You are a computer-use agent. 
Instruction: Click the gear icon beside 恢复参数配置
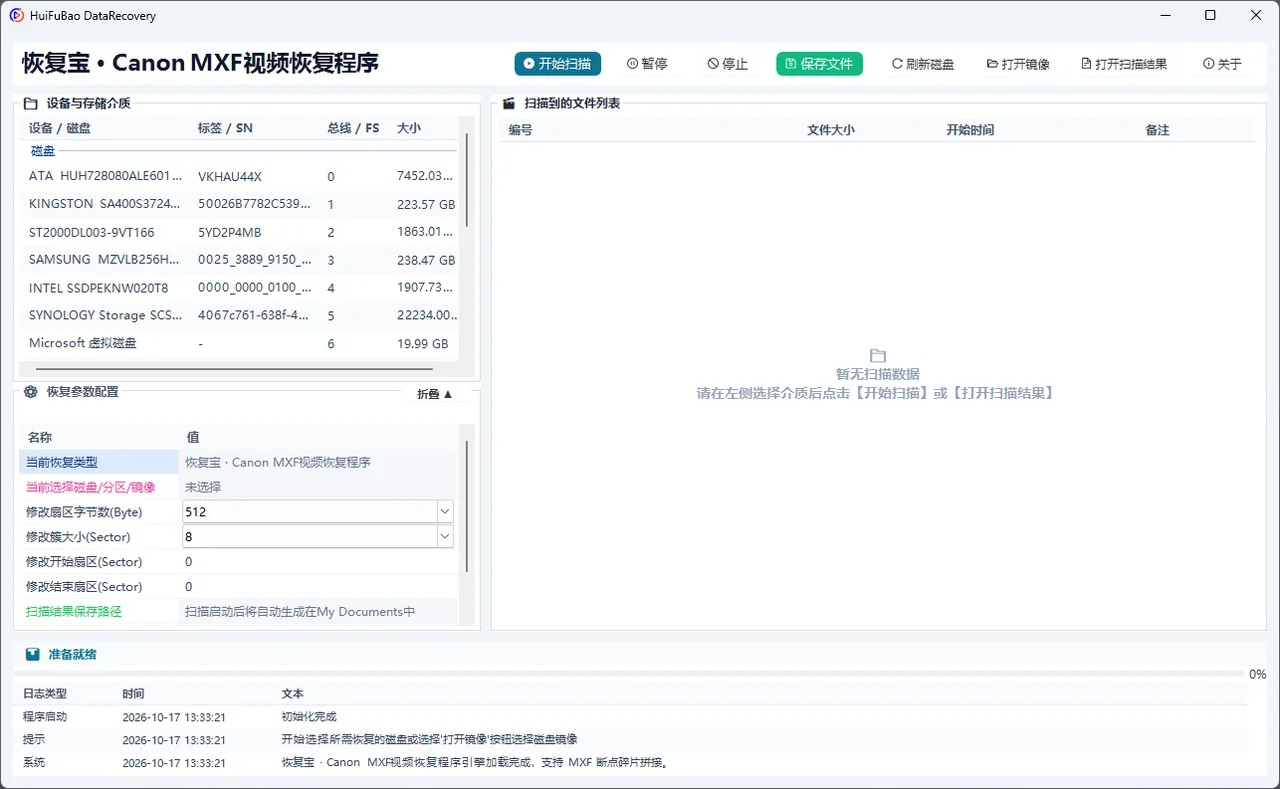[31, 392]
